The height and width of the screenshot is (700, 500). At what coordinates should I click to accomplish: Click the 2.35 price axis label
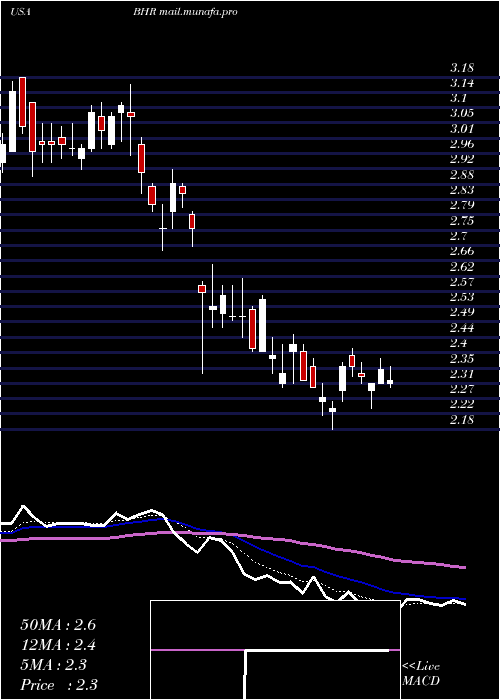tap(462, 358)
